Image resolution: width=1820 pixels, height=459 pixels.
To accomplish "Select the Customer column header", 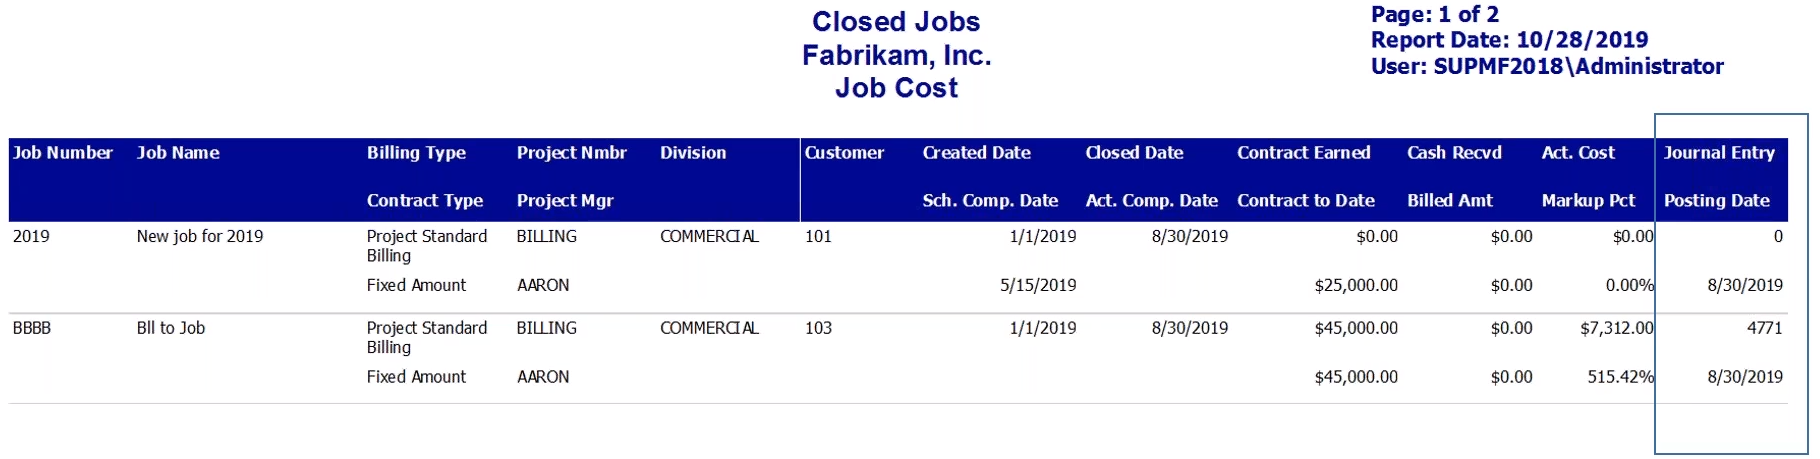I will coord(845,153).
